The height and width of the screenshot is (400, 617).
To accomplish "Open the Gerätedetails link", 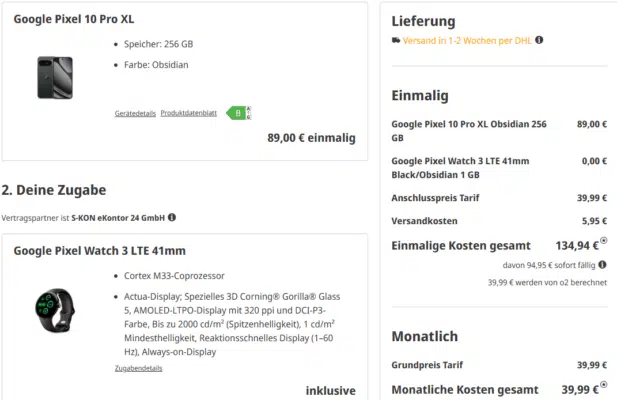I will (x=135, y=113).
